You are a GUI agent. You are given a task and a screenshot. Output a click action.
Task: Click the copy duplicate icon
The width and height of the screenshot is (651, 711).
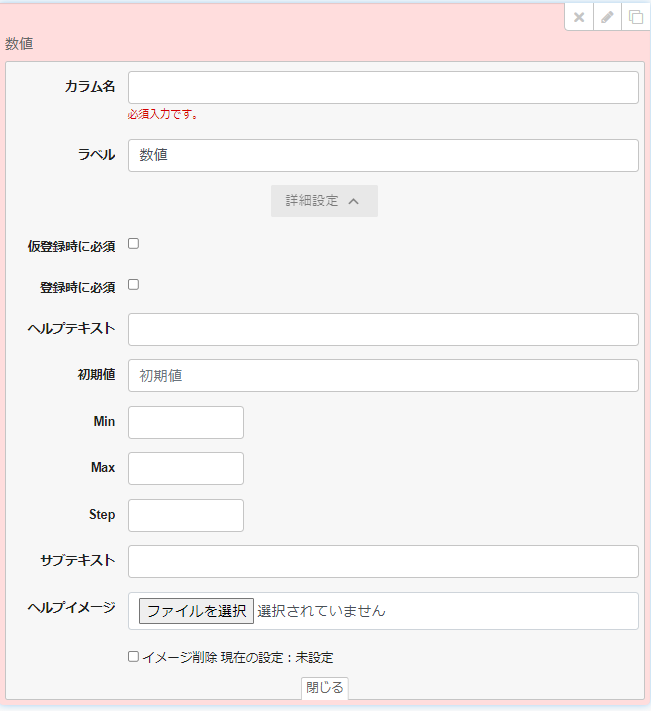point(635,17)
